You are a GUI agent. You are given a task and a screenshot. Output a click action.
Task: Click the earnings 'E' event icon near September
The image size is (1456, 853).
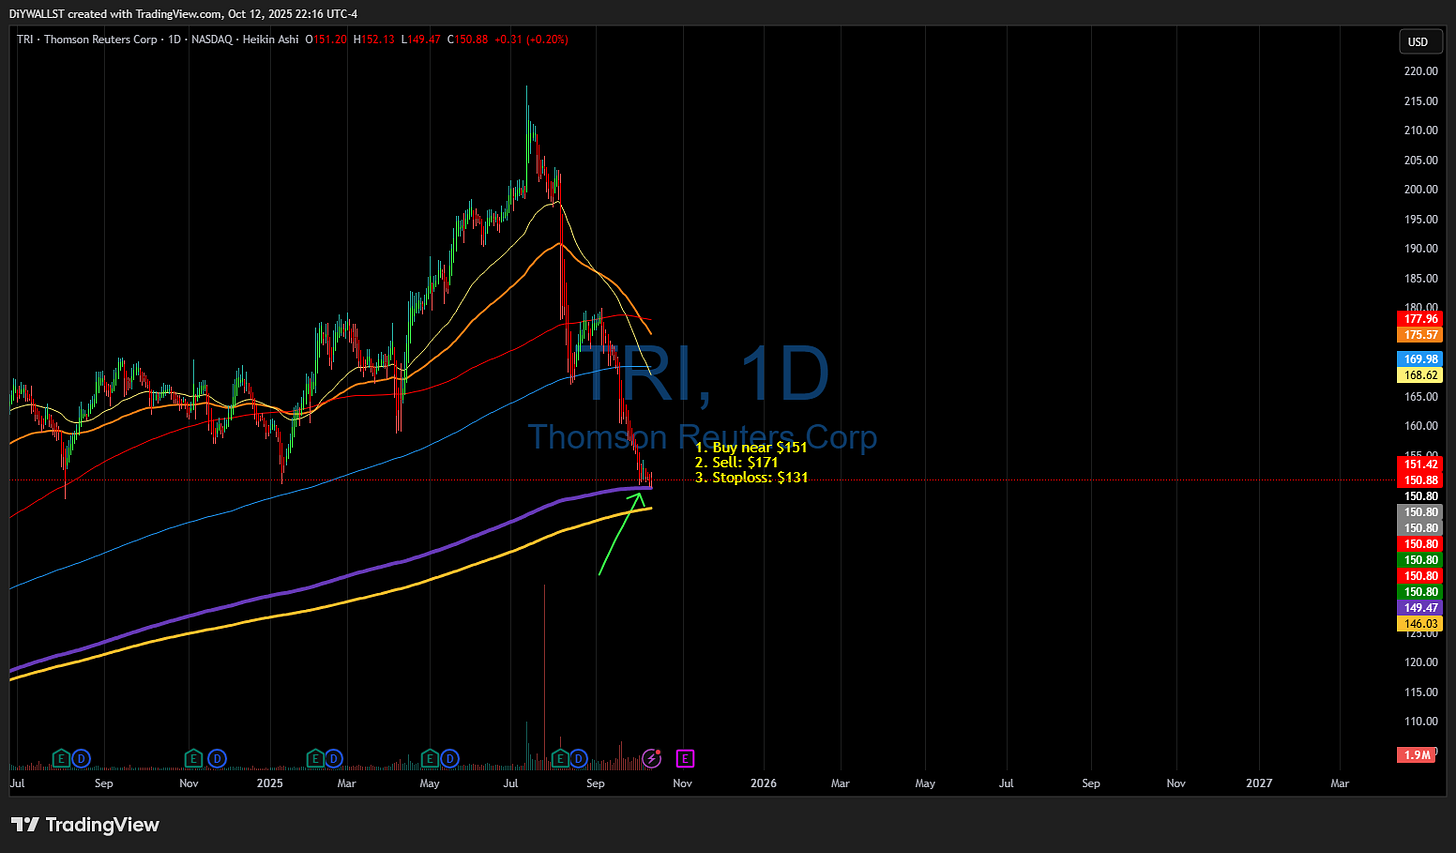pos(561,759)
